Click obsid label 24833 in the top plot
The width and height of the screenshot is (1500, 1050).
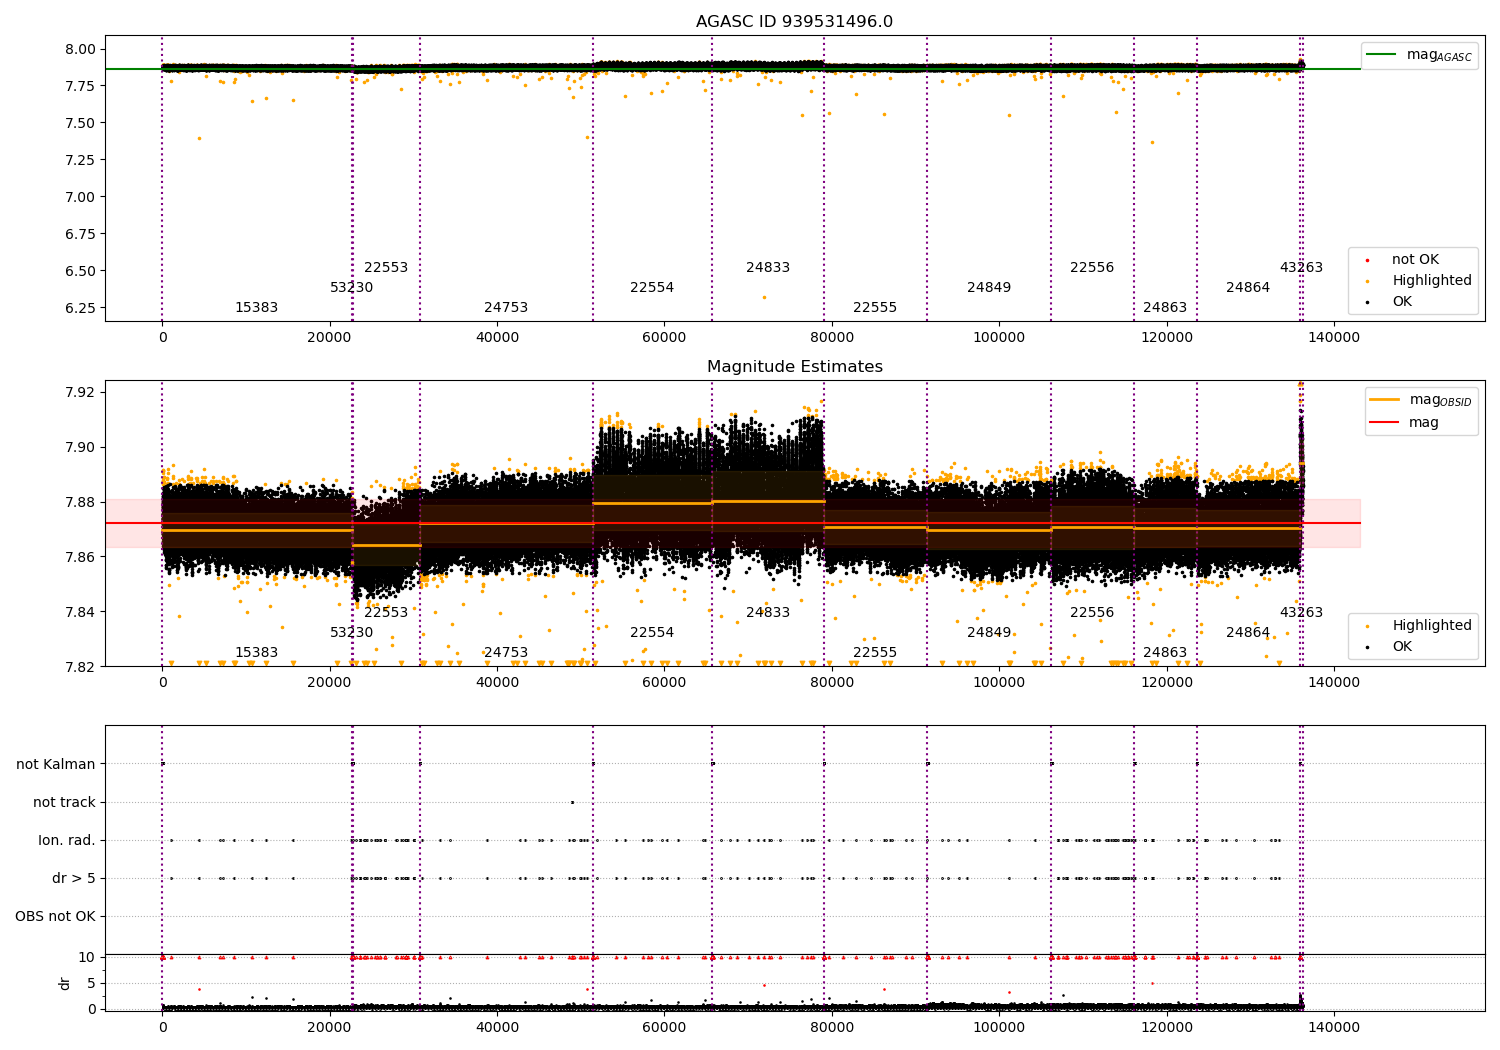[x=768, y=268]
